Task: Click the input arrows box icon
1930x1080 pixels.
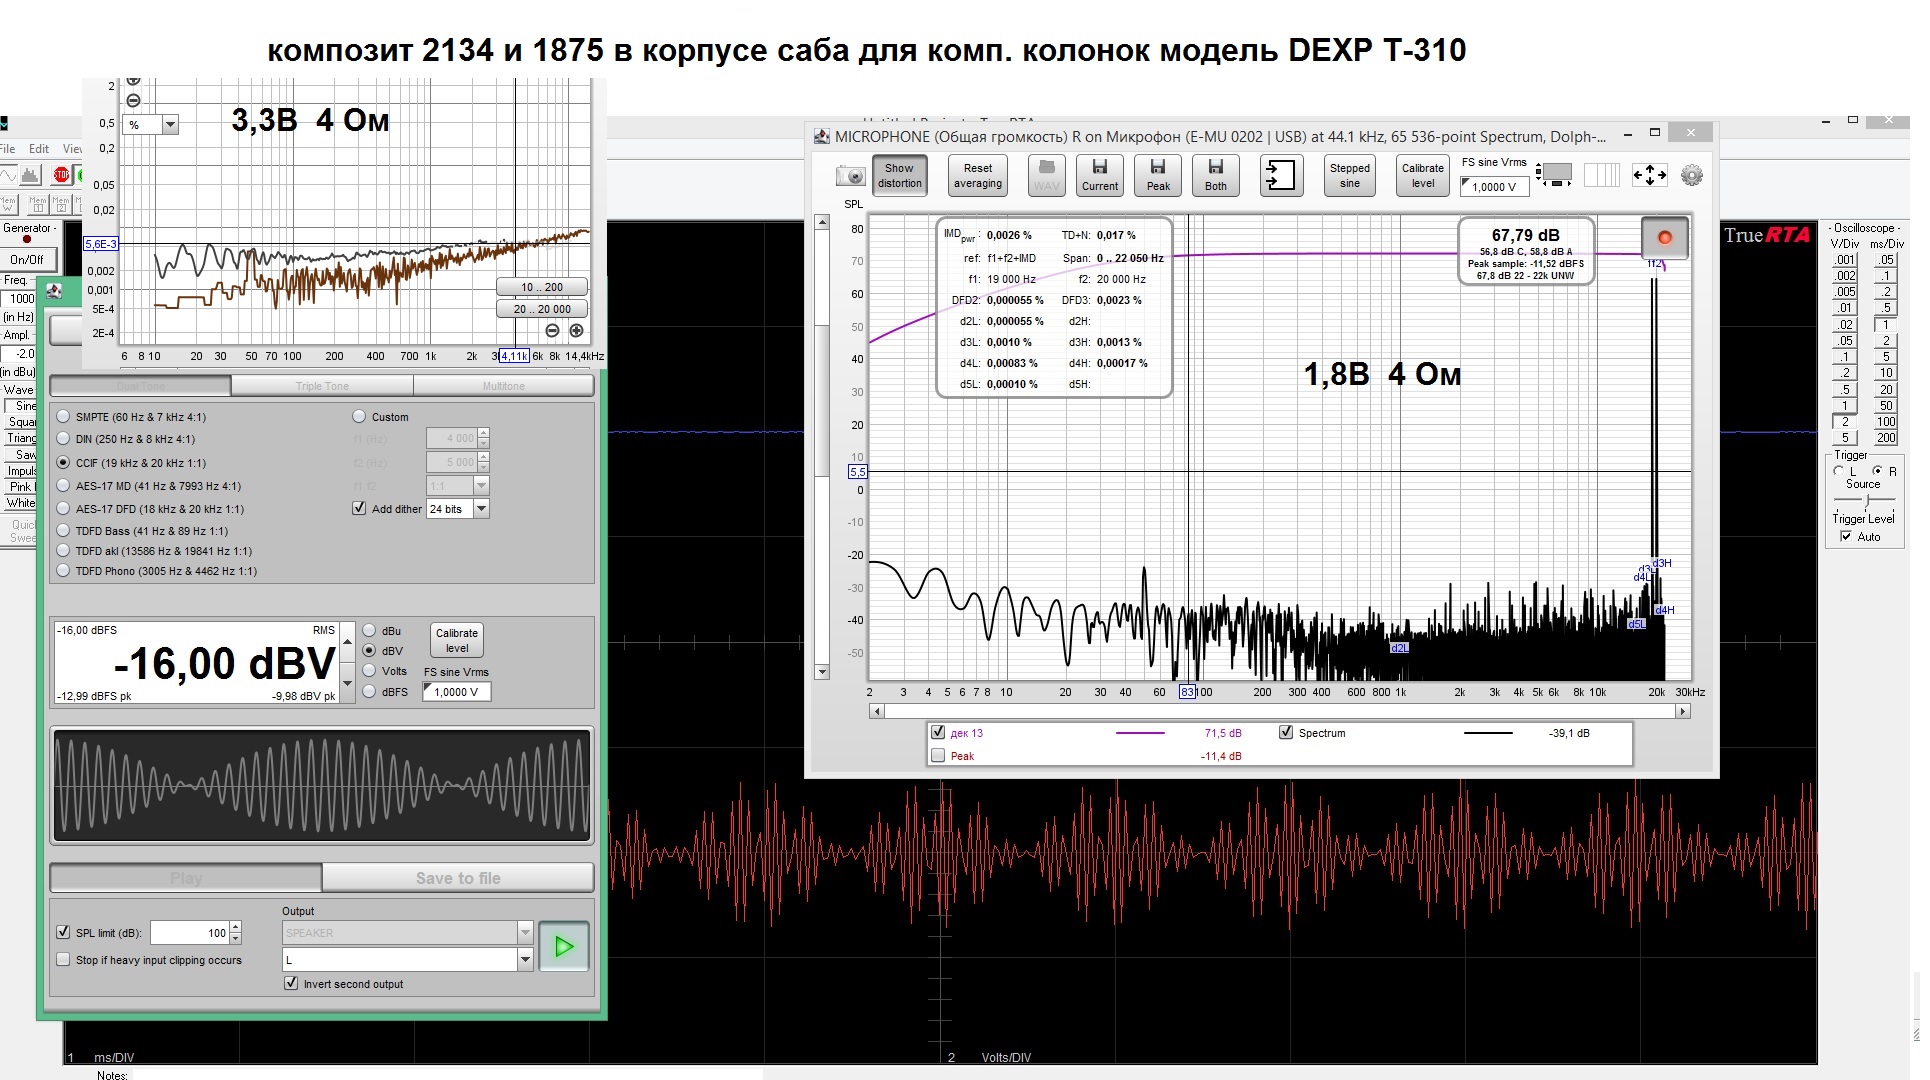Action: click(x=1281, y=175)
